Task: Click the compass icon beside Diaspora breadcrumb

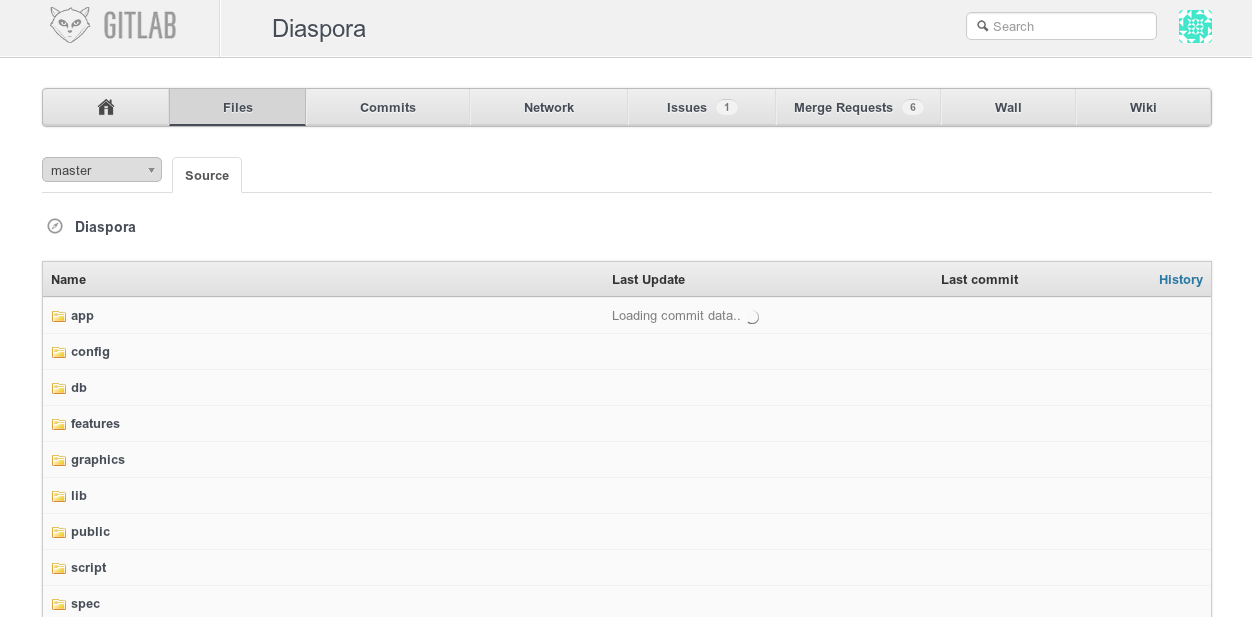Action: point(55,226)
